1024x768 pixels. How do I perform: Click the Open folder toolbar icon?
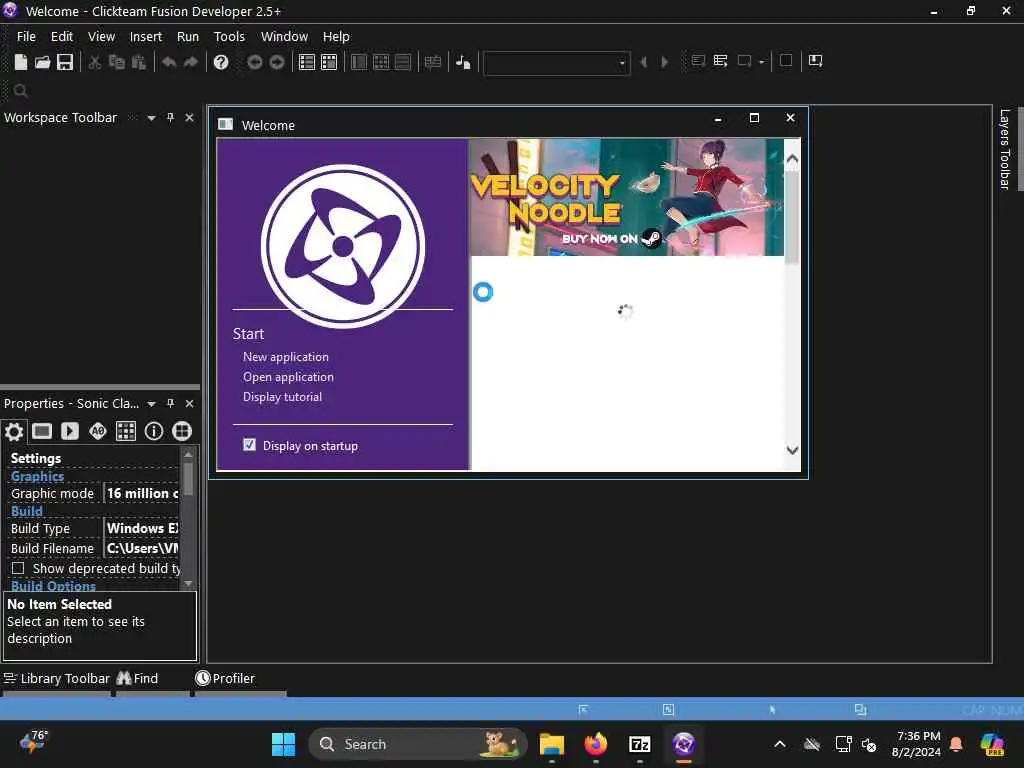click(x=42, y=62)
